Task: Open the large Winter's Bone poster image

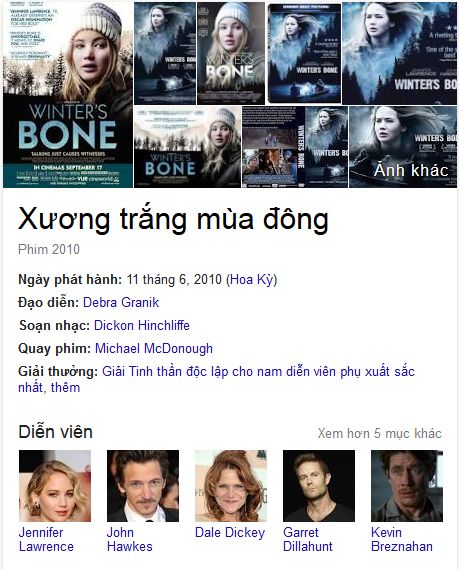Action: point(68,95)
